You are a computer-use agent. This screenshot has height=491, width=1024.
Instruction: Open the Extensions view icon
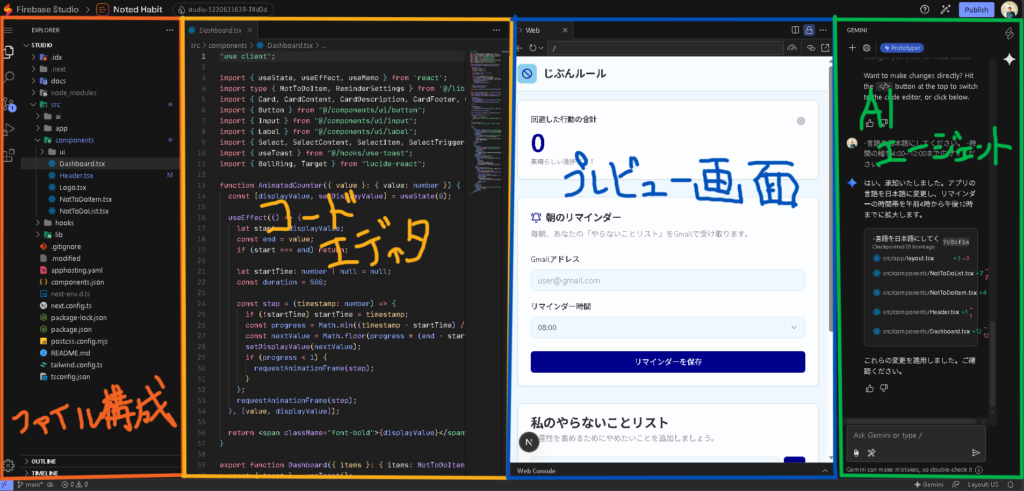9,155
